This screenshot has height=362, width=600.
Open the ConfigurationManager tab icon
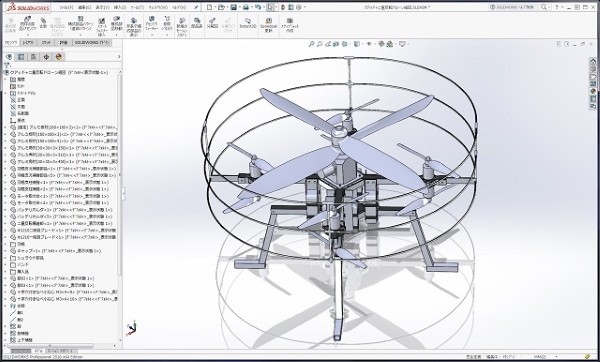click(33, 57)
